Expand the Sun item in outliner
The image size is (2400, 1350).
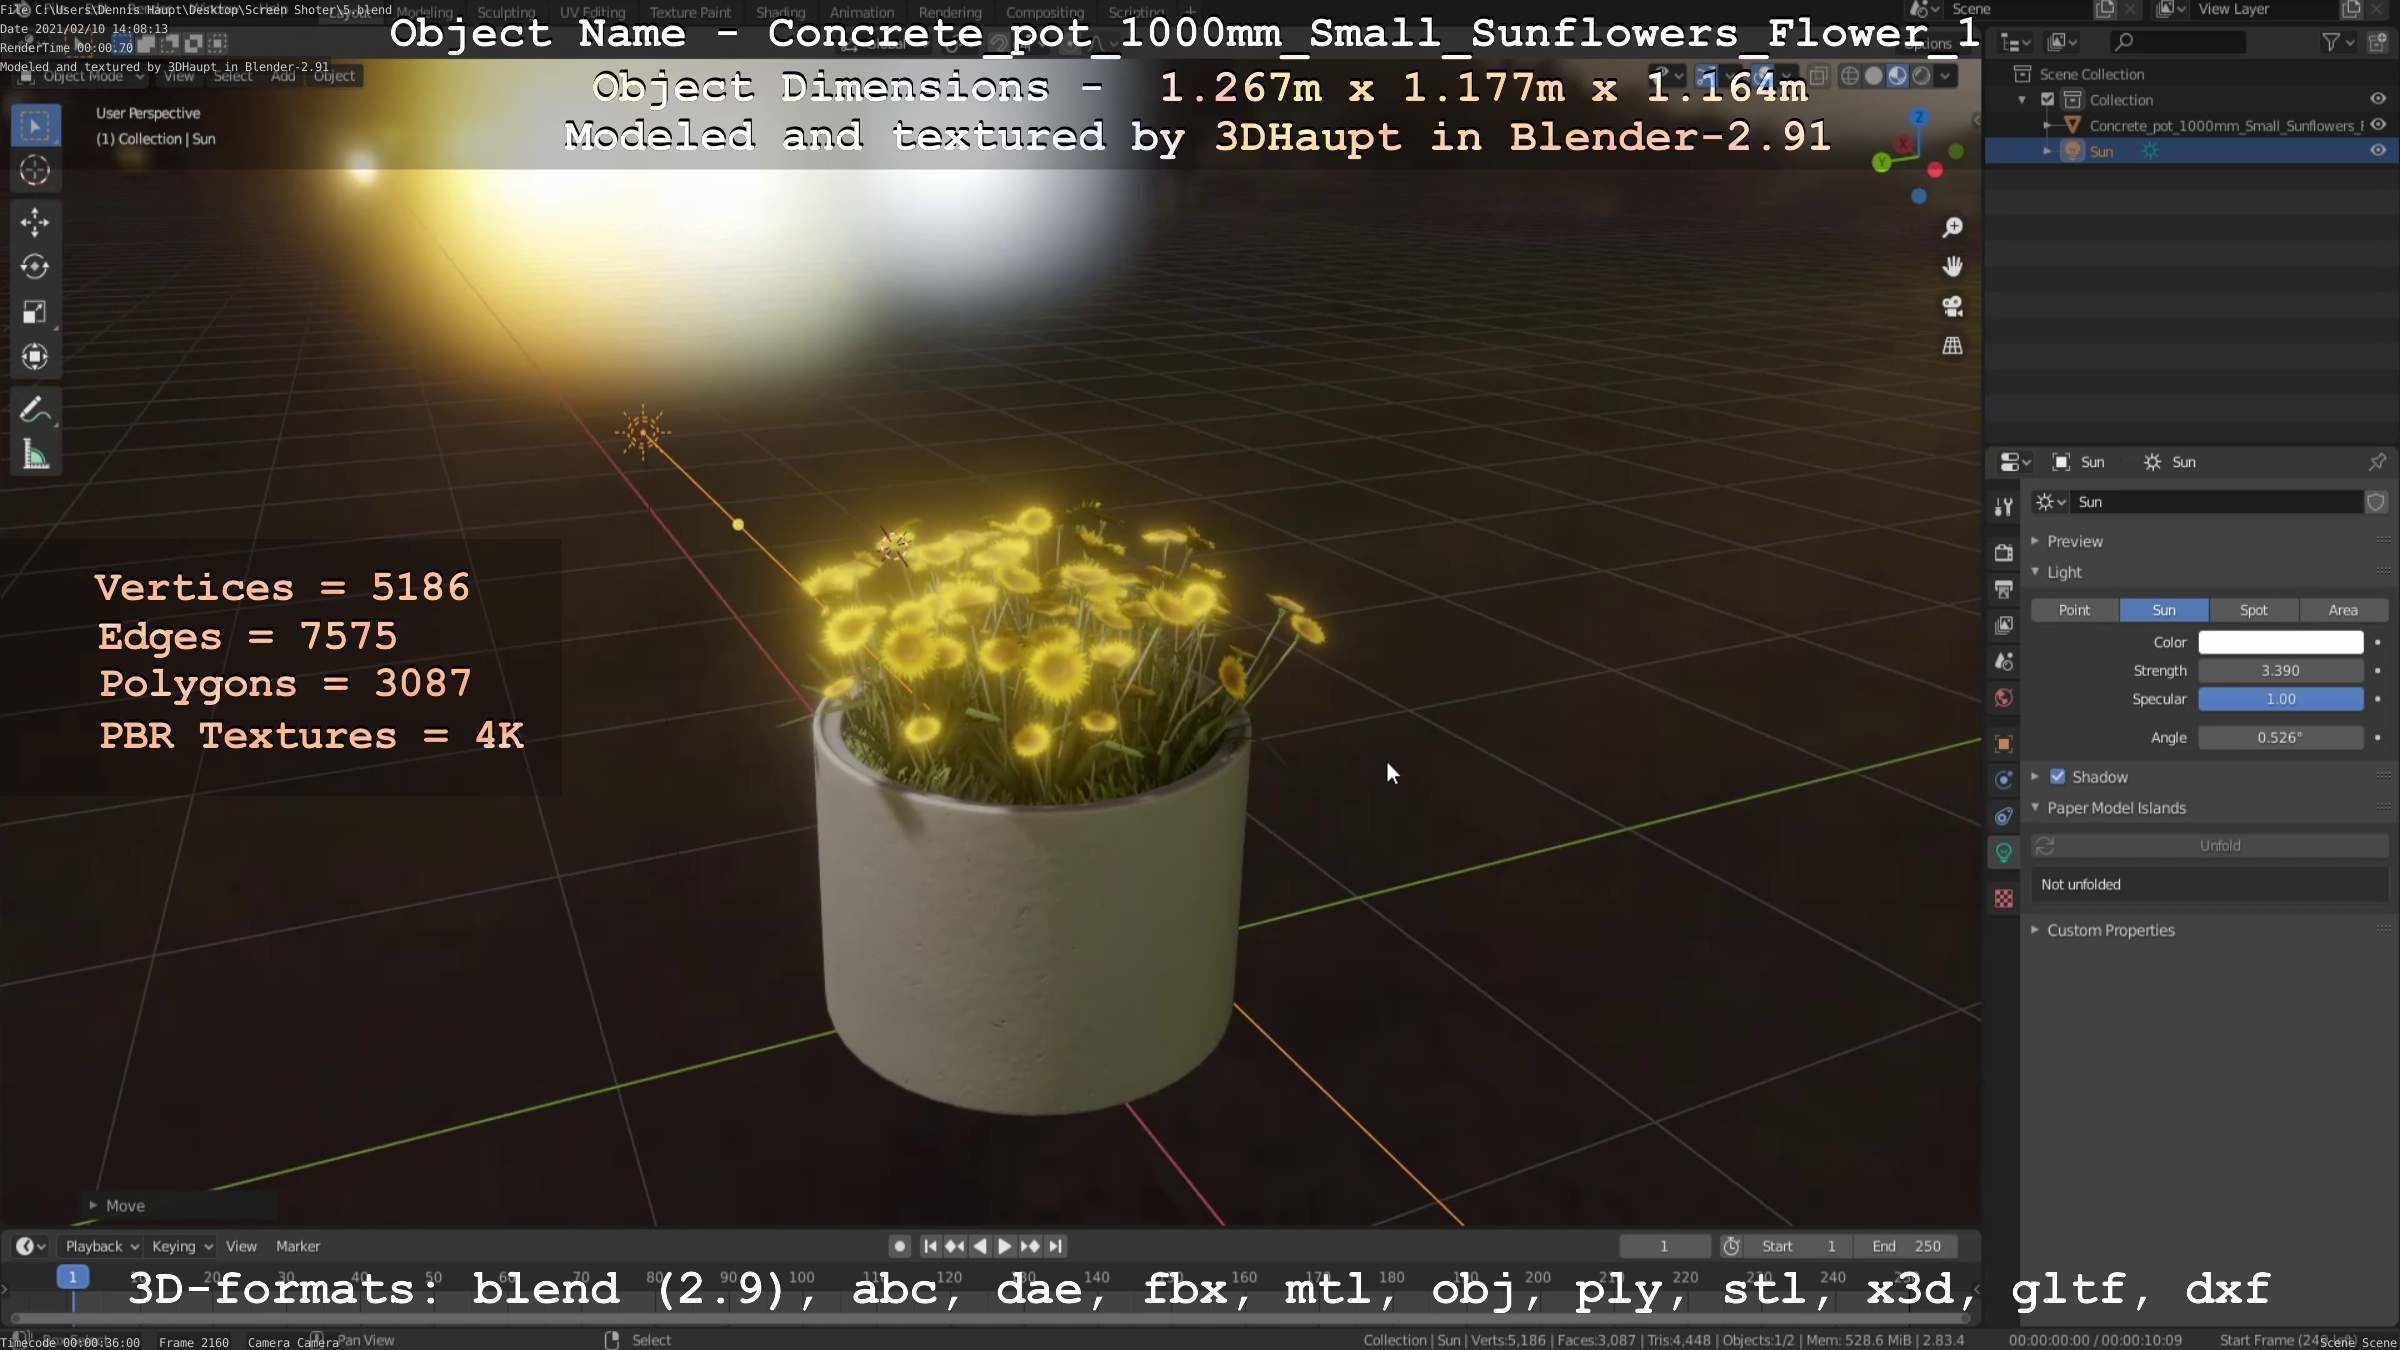[x=2047, y=151]
